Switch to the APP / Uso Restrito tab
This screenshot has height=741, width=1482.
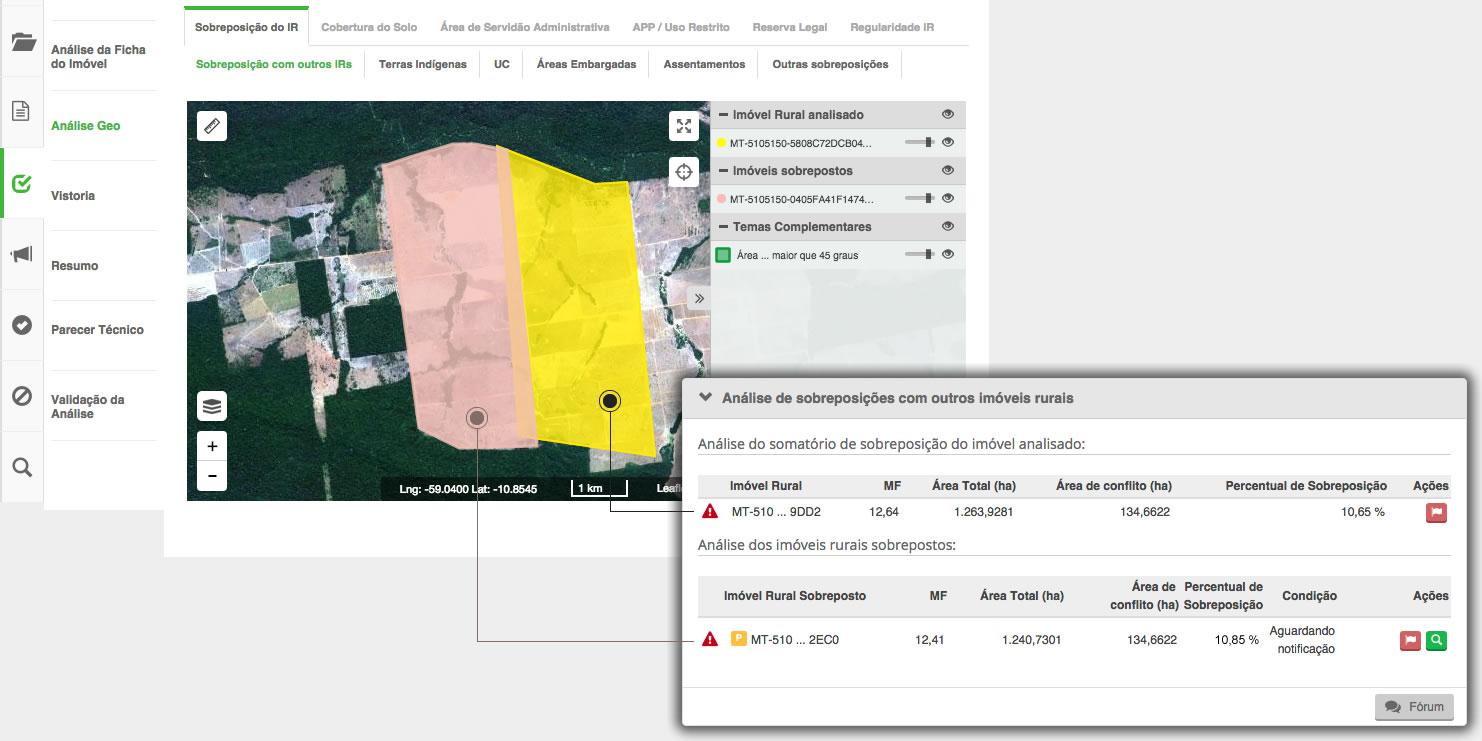point(681,27)
